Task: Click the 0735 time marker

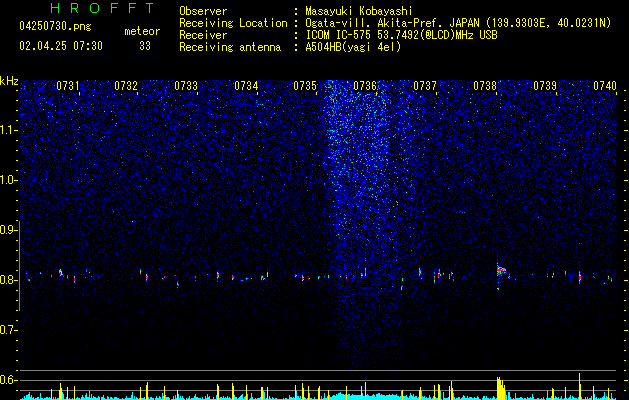Action: click(305, 86)
